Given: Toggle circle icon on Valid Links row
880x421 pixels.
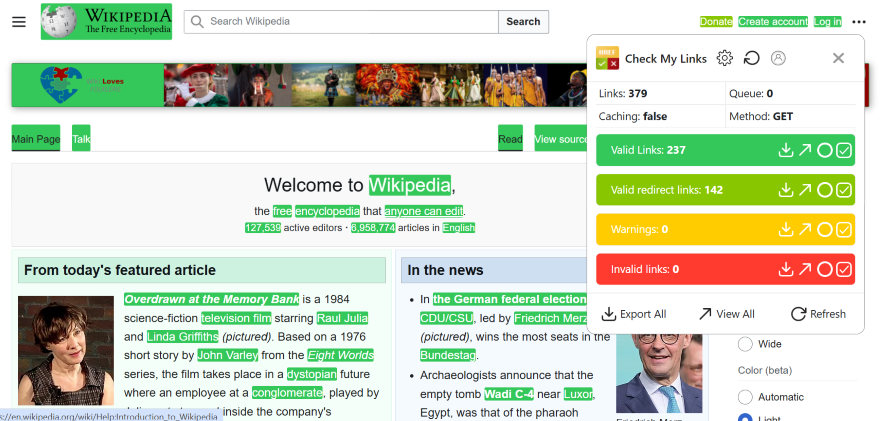Looking at the screenshot, I should point(824,150).
